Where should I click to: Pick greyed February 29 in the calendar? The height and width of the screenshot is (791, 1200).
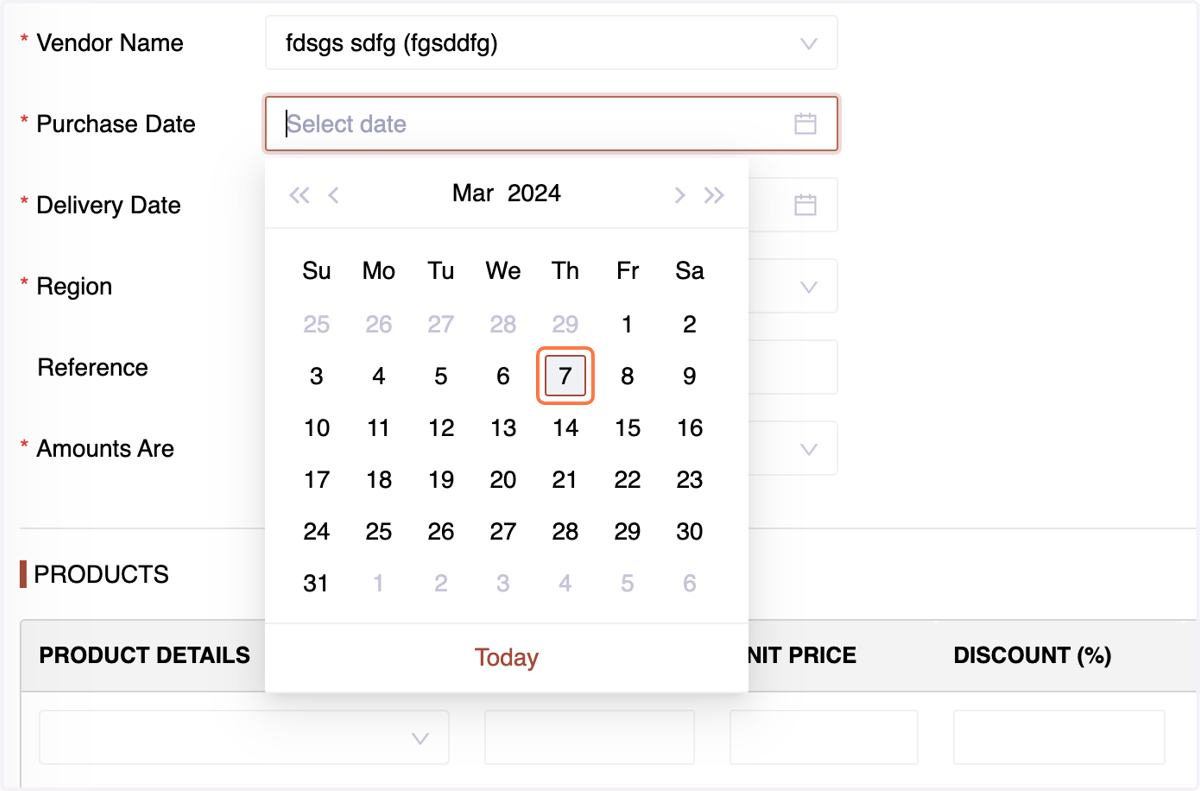565,324
